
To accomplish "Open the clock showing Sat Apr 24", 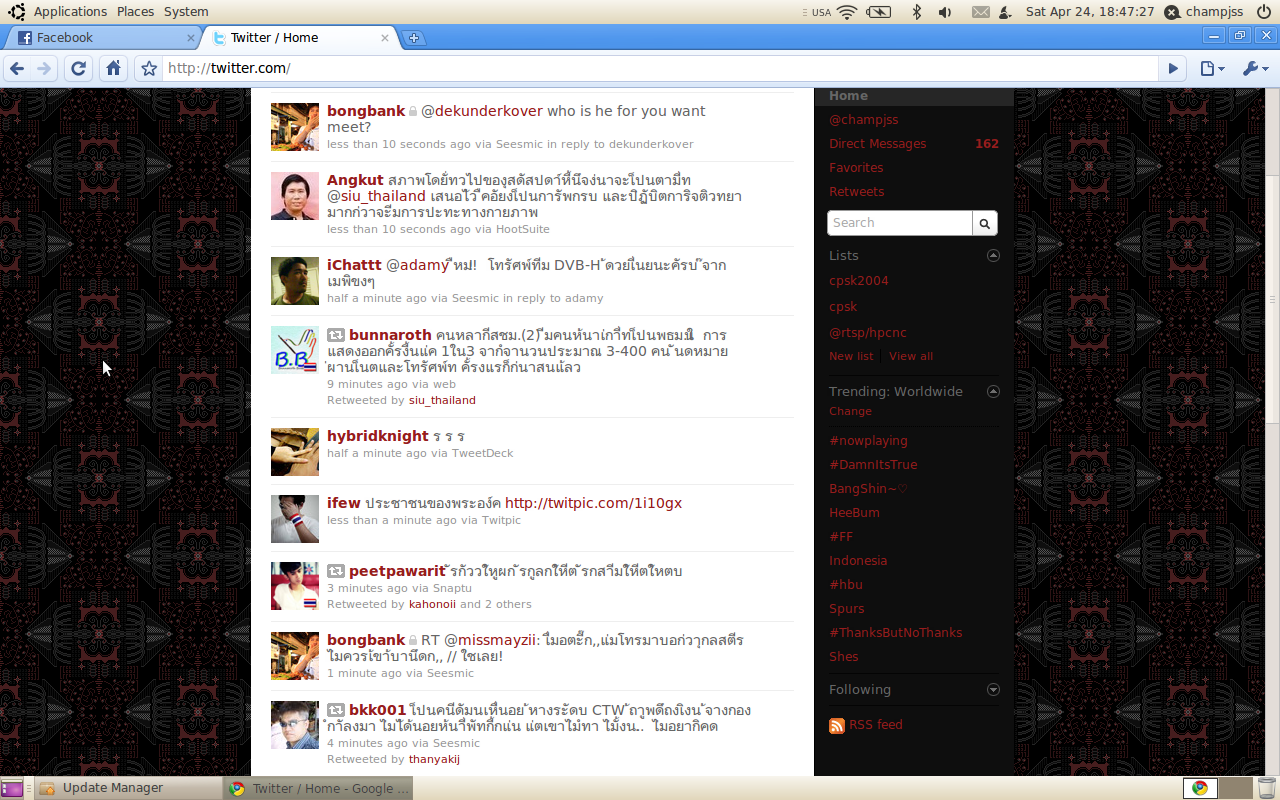I will tap(1090, 12).
